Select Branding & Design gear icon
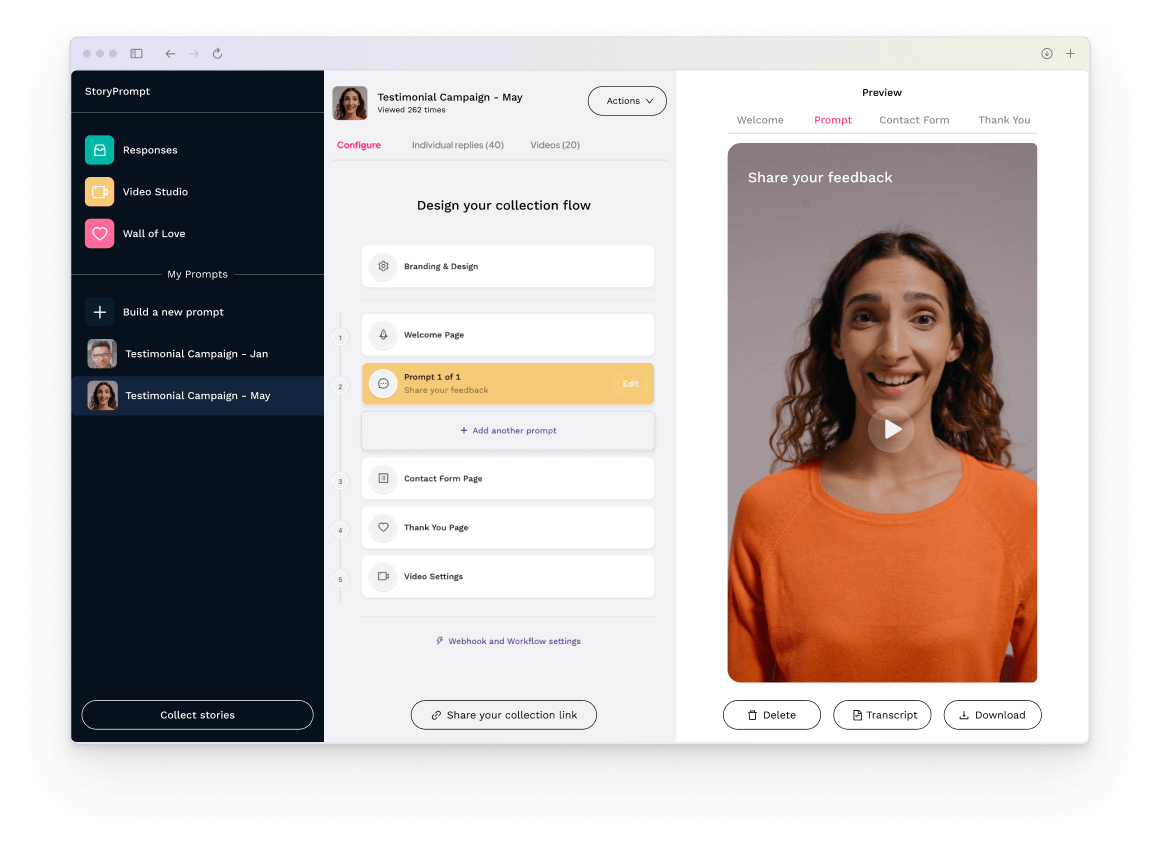This screenshot has height=848, width=1160. [383, 266]
